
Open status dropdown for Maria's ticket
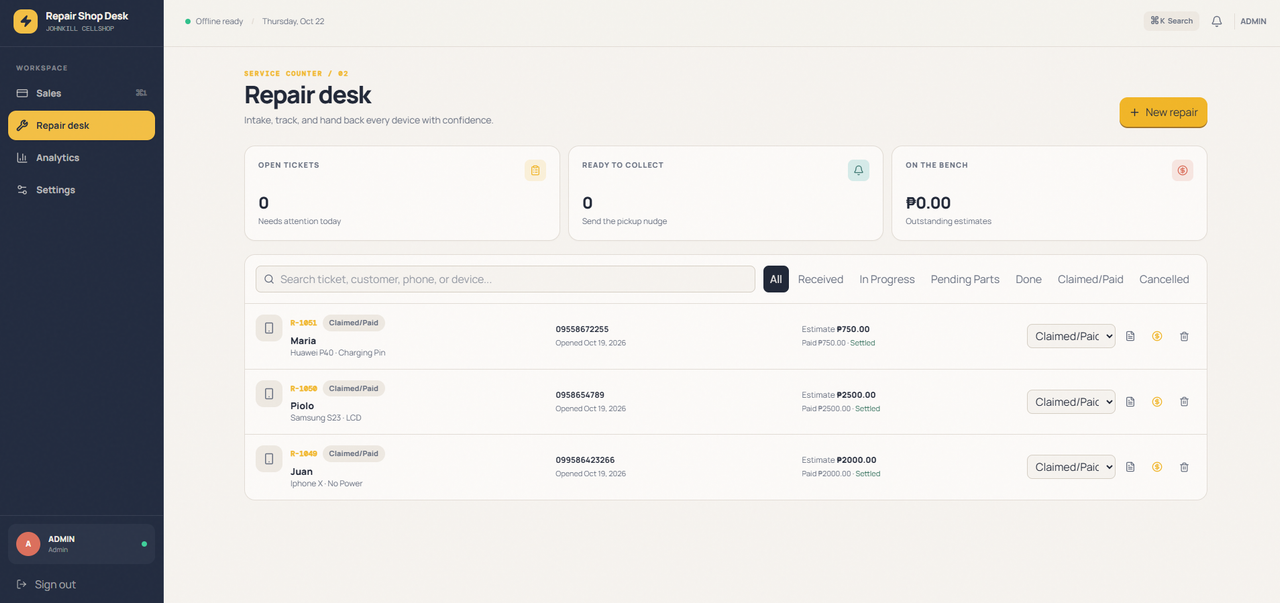tap(1071, 336)
